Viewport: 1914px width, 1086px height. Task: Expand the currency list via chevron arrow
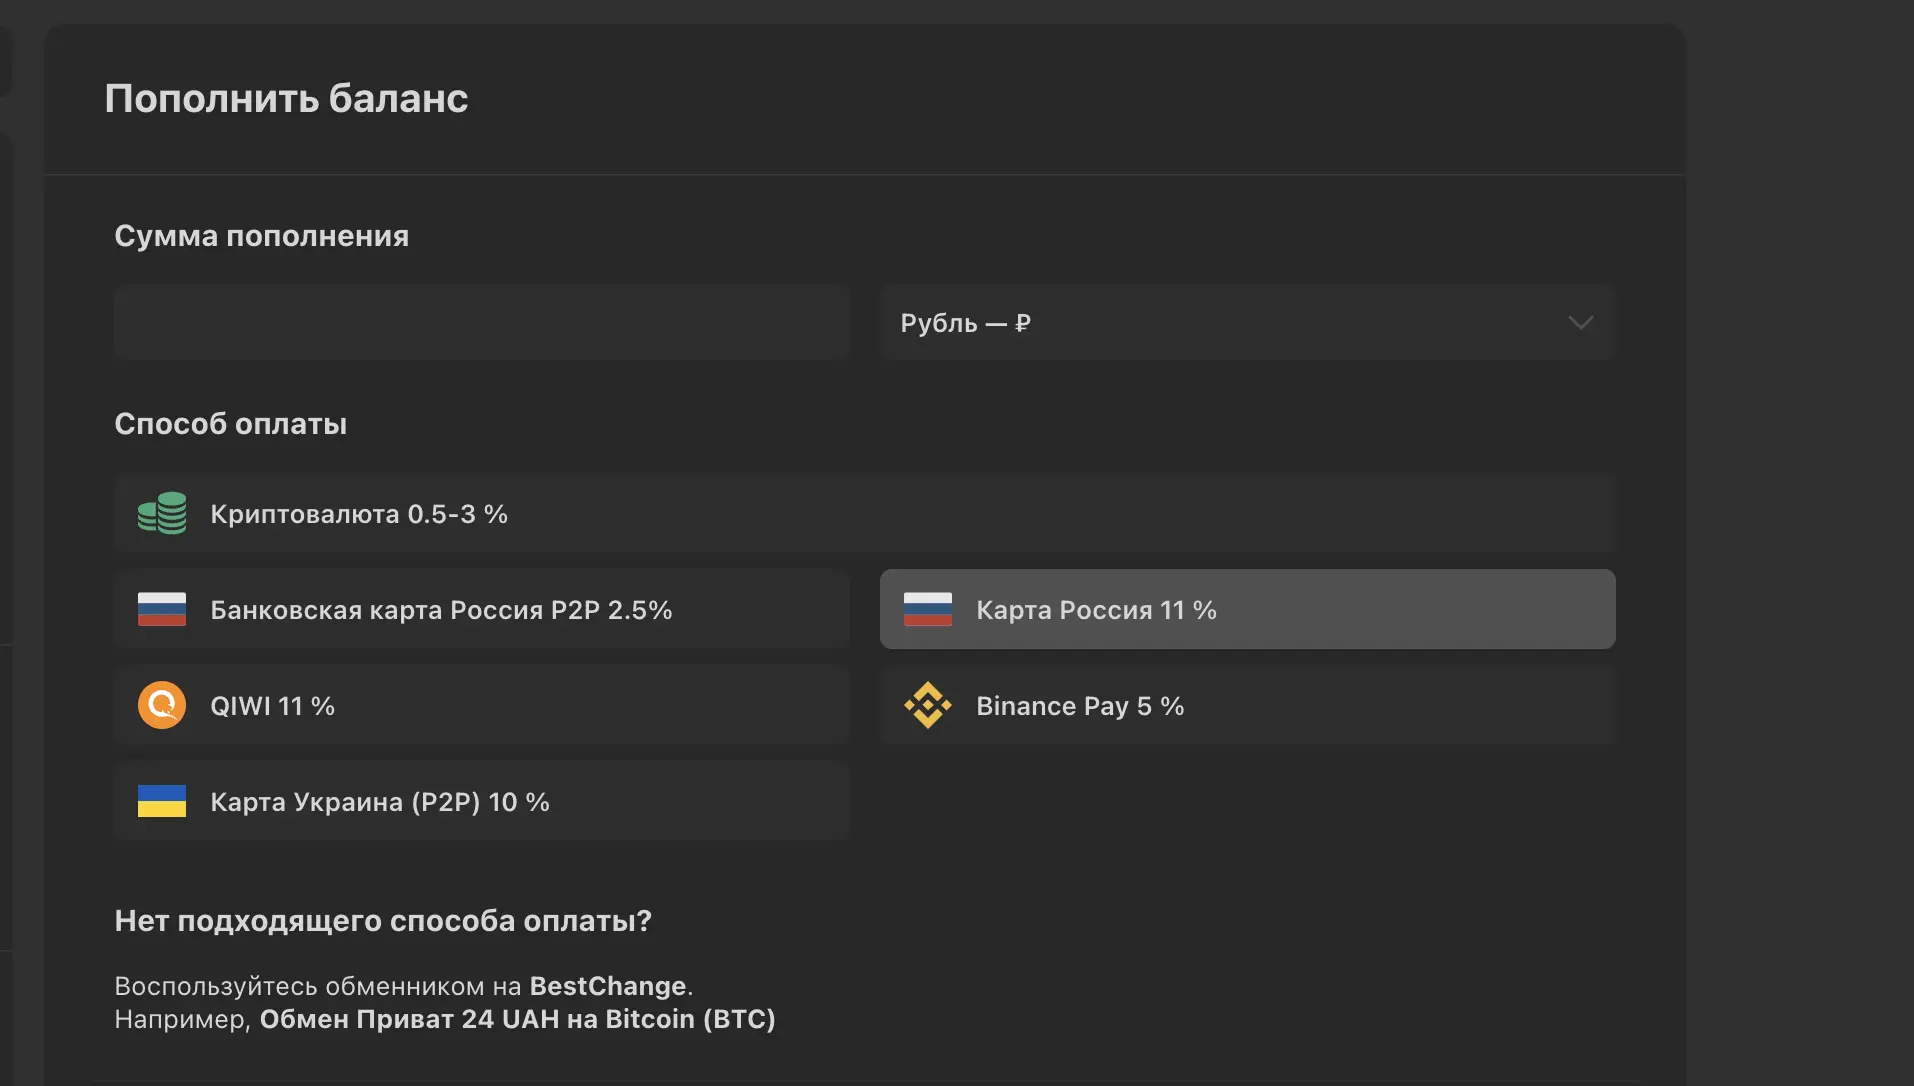tap(1580, 322)
